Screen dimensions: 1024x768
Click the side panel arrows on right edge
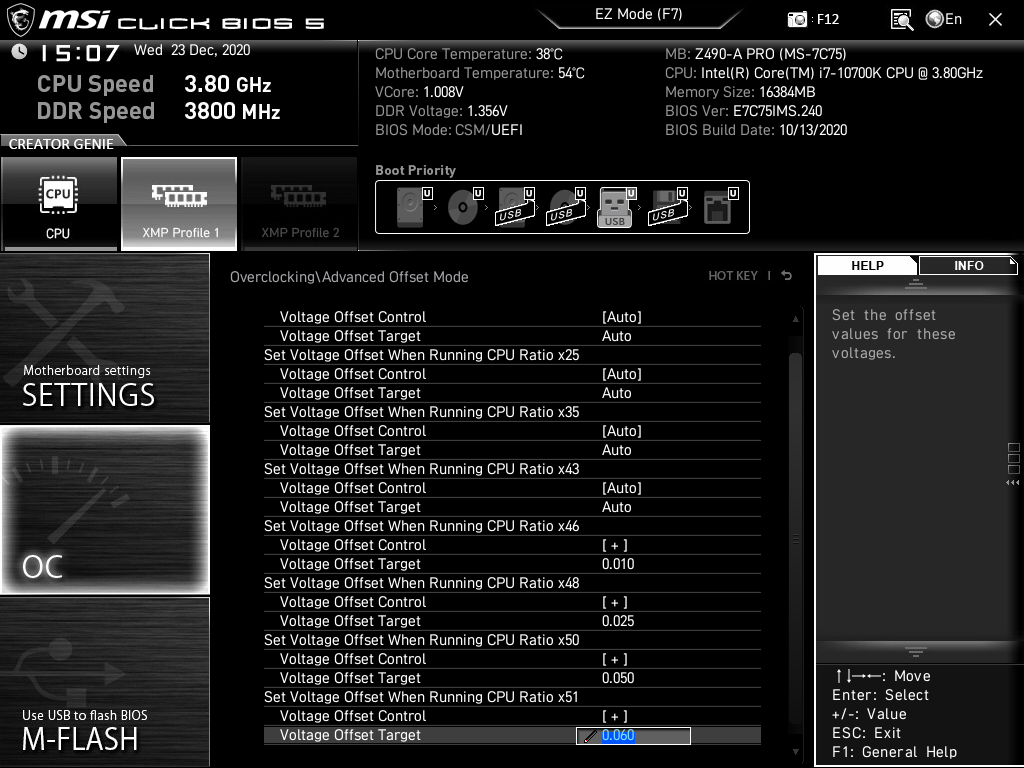(1013, 483)
